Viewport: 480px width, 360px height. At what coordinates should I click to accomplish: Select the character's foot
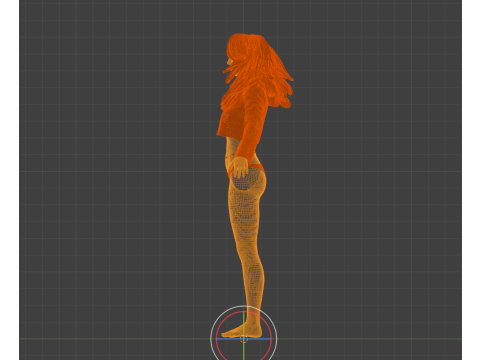[242, 330]
